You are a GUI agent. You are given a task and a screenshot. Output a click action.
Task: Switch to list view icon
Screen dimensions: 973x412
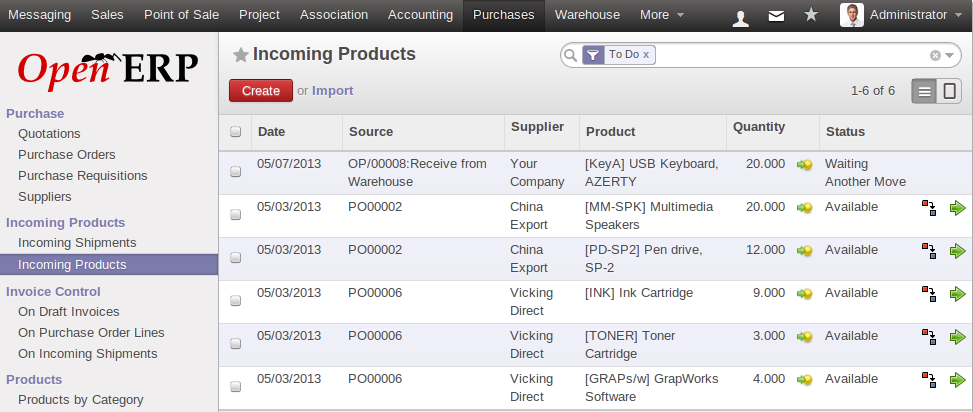[924, 91]
